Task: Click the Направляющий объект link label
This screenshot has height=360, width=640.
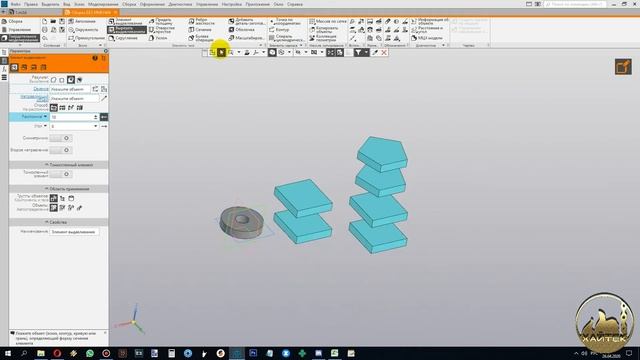Action: click(x=34, y=98)
